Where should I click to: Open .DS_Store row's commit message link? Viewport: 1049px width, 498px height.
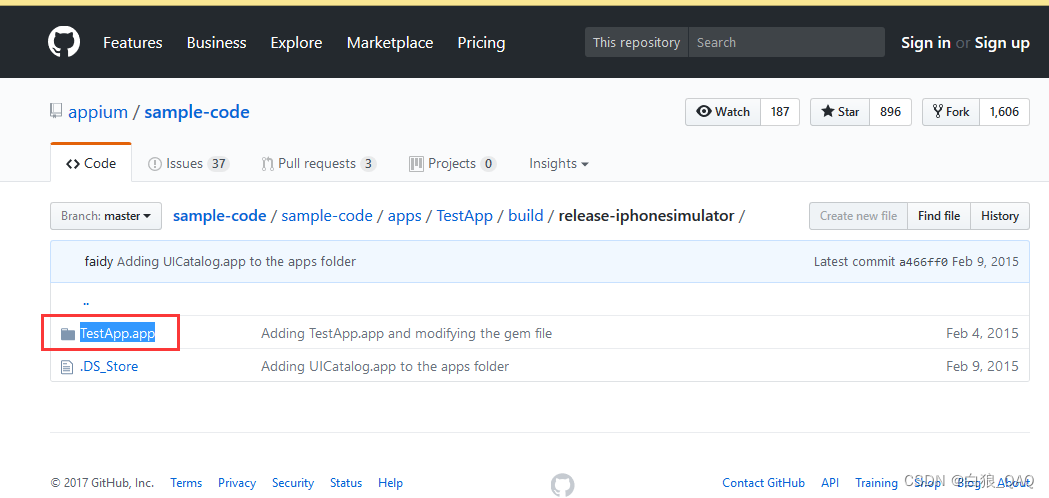(385, 367)
